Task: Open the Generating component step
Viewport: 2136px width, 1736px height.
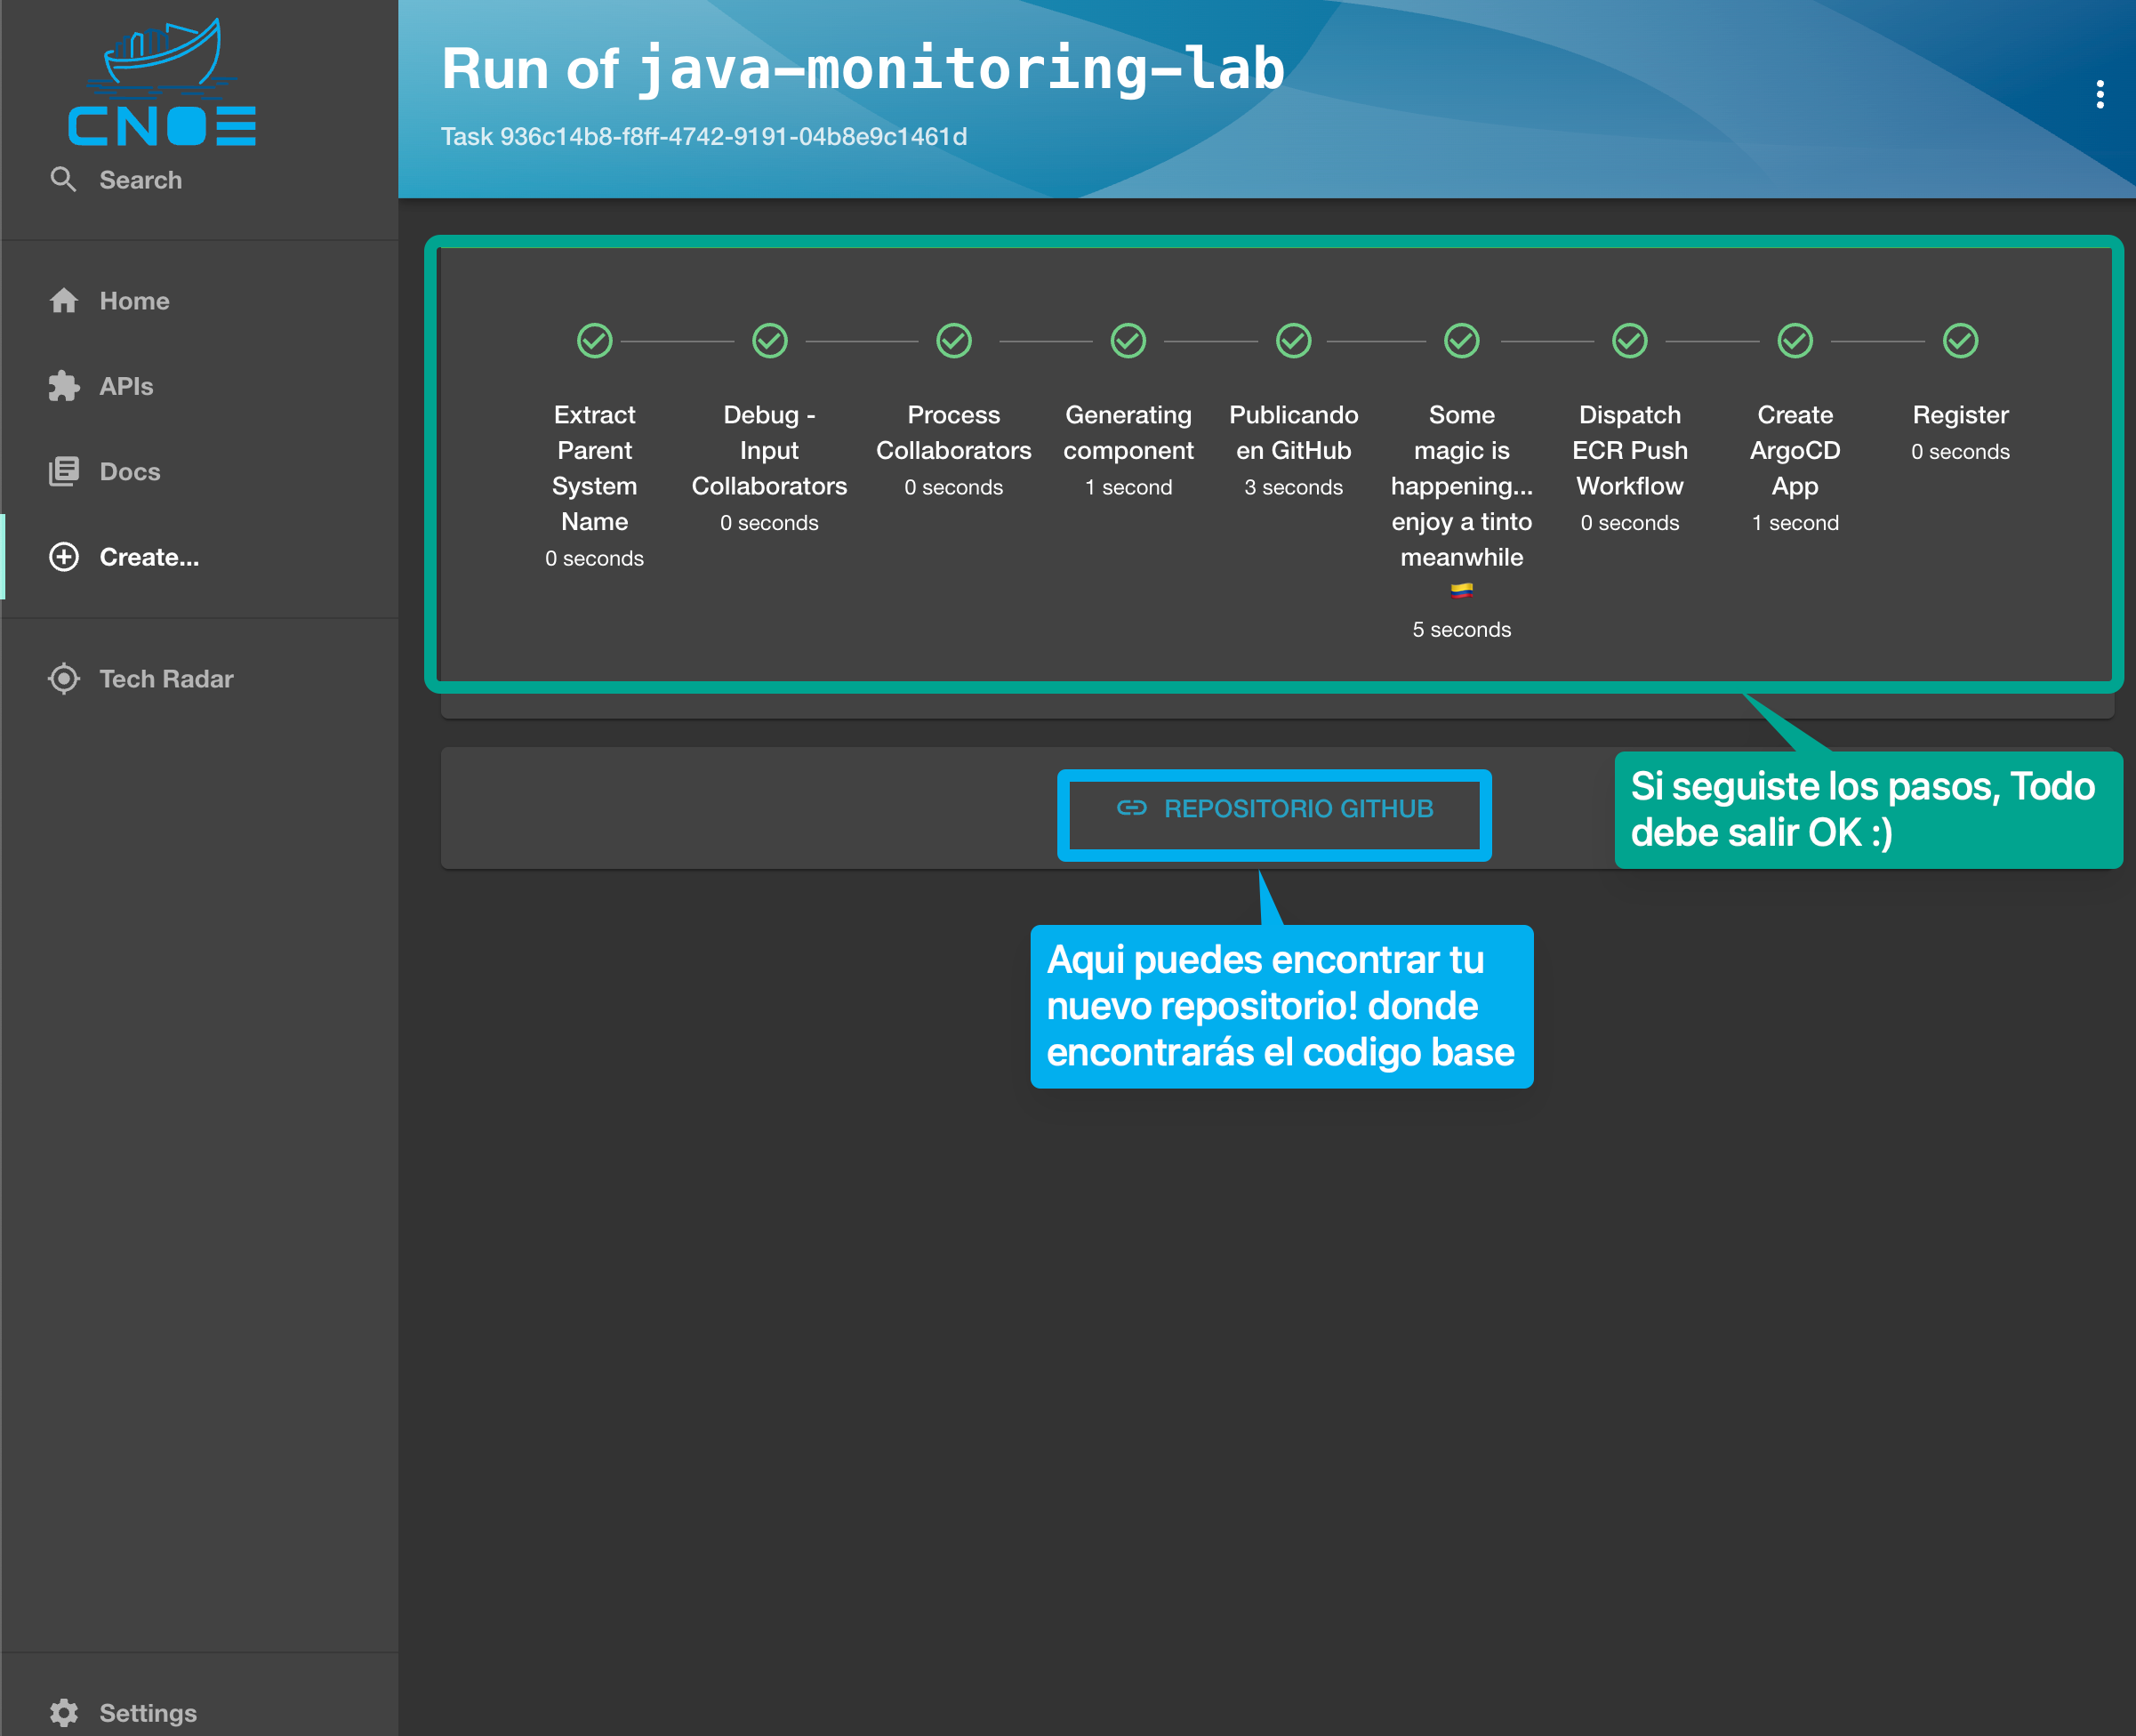Action: coord(1128,432)
